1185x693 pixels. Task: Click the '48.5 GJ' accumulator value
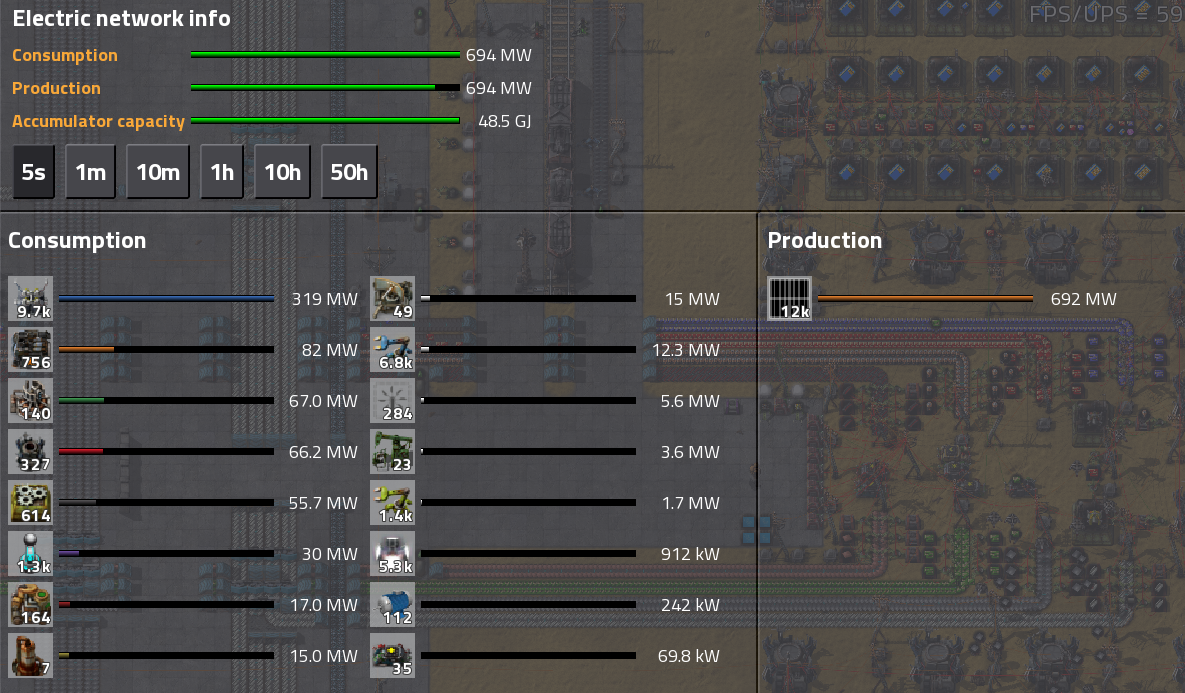(505, 121)
